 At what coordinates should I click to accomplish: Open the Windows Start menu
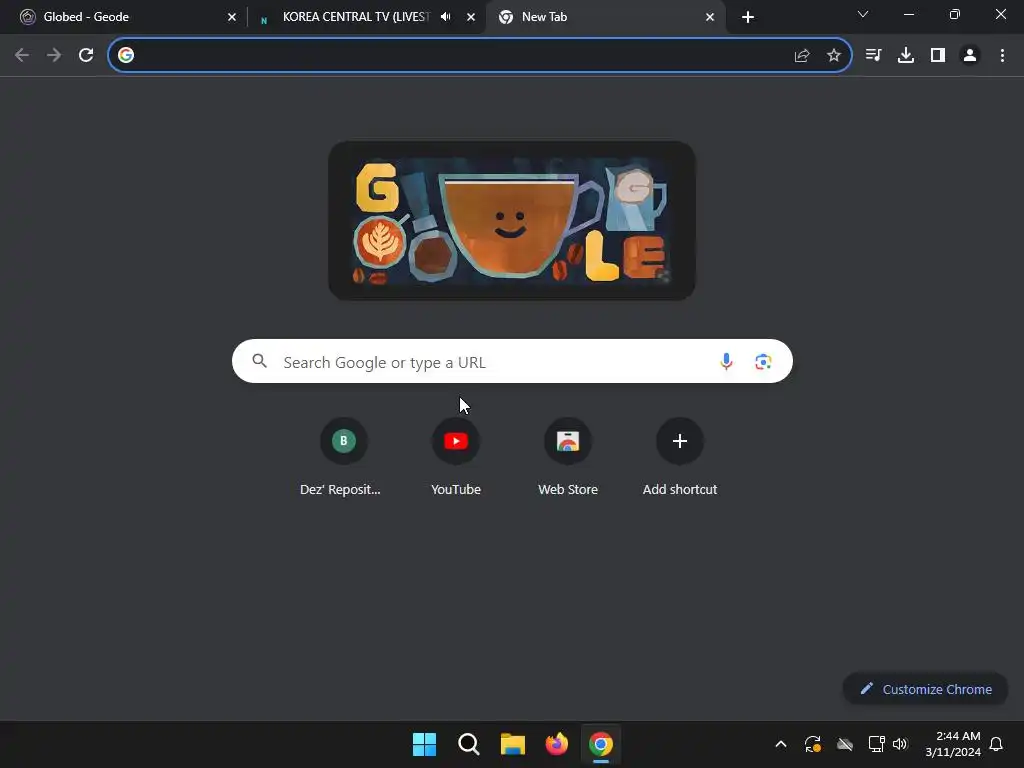click(x=424, y=744)
